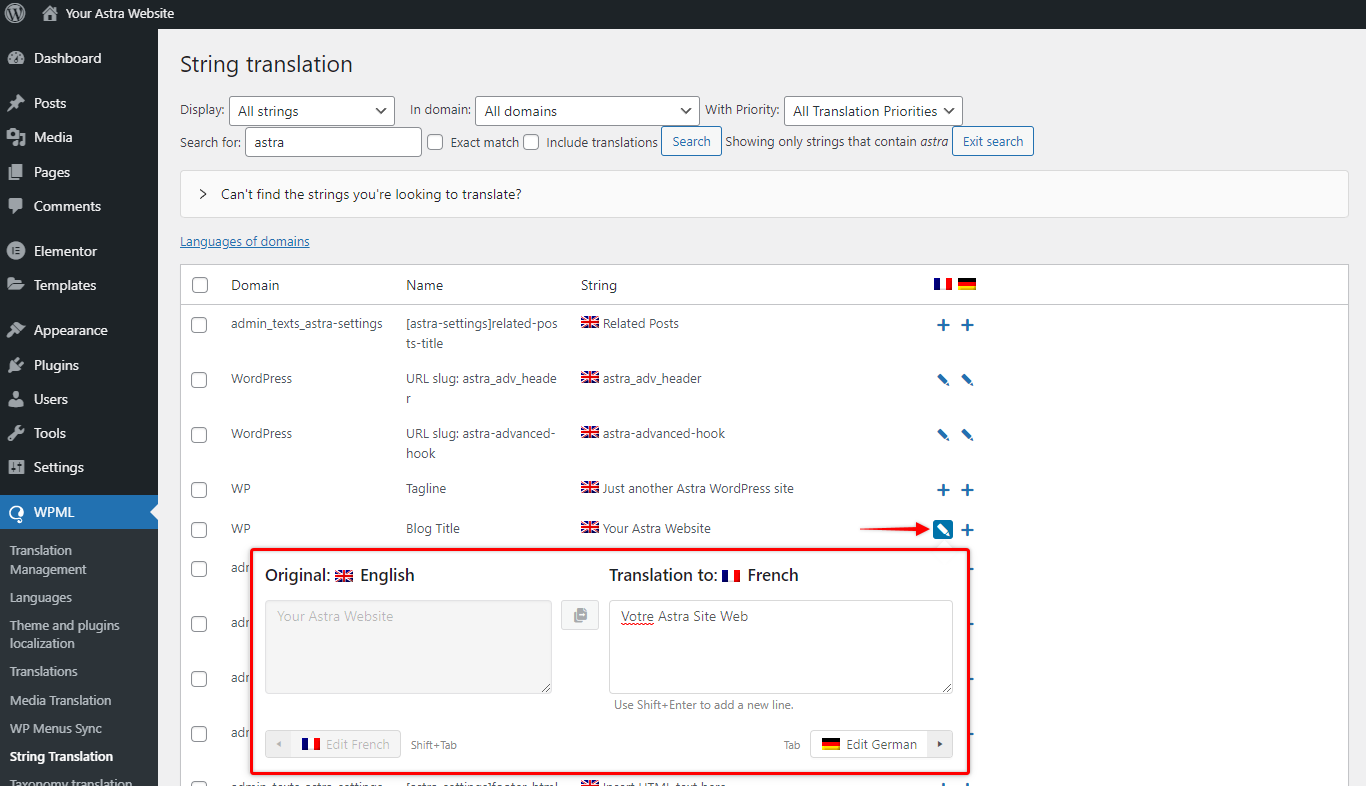Add German translation for Related Posts
The height and width of the screenshot is (786, 1366).
(x=967, y=325)
